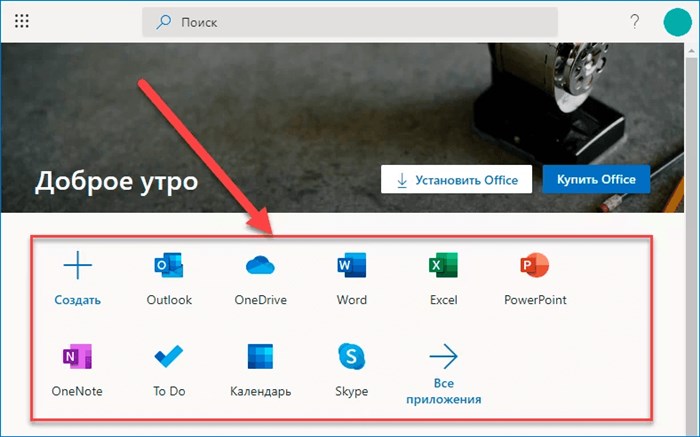Screen dimensions: 700x437
Task: Open OneDrive cloud icon
Action: (260, 265)
